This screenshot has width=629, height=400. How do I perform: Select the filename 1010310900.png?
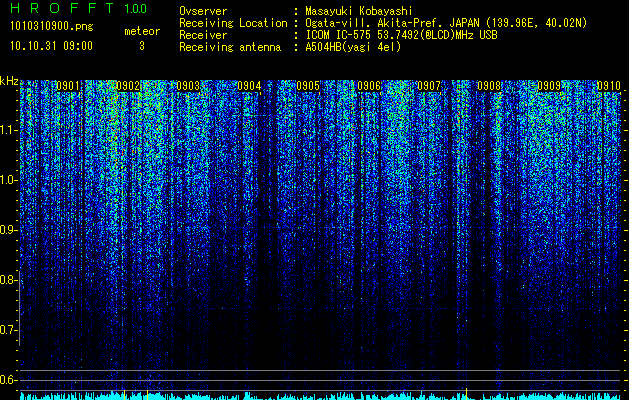pyautogui.click(x=51, y=26)
